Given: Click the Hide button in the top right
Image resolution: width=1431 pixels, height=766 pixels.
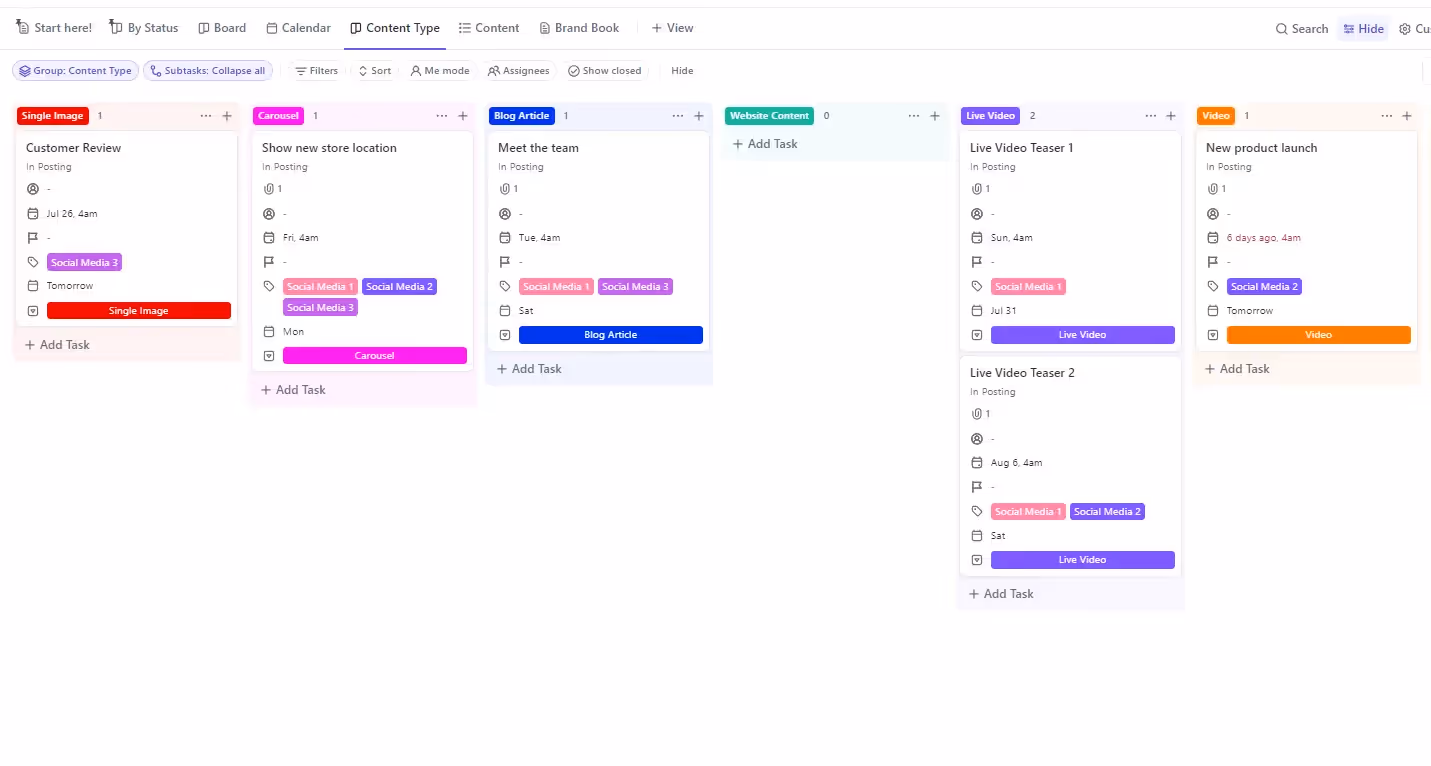Looking at the screenshot, I should pyautogui.click(x=1363, y=28).
